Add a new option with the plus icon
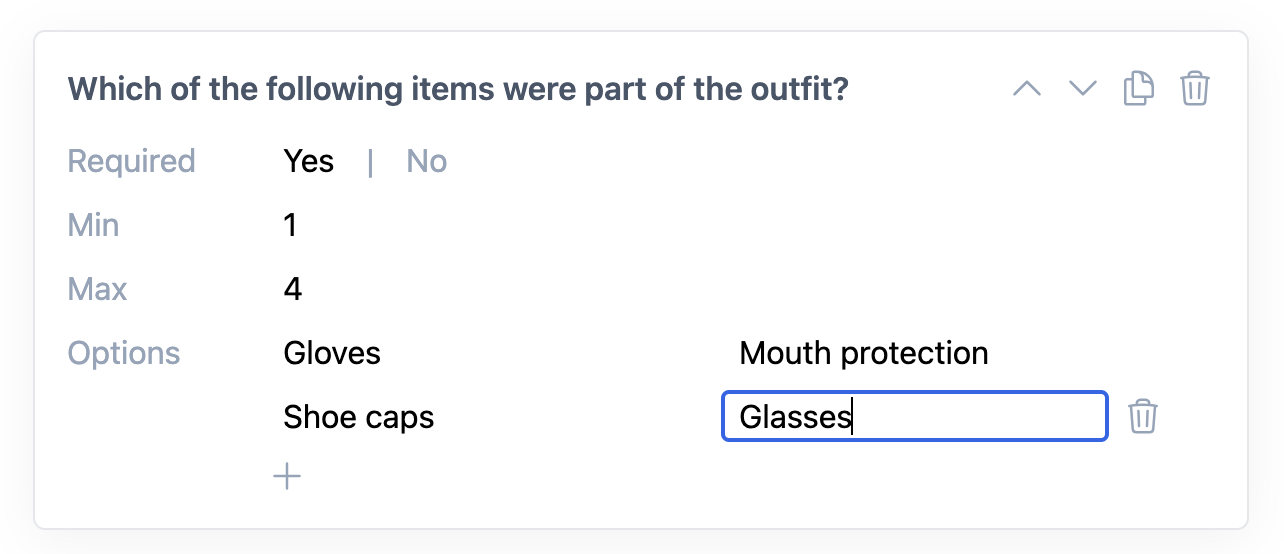Image resolution: width=1284 pixels, height=554 pixels. (287, 477)
